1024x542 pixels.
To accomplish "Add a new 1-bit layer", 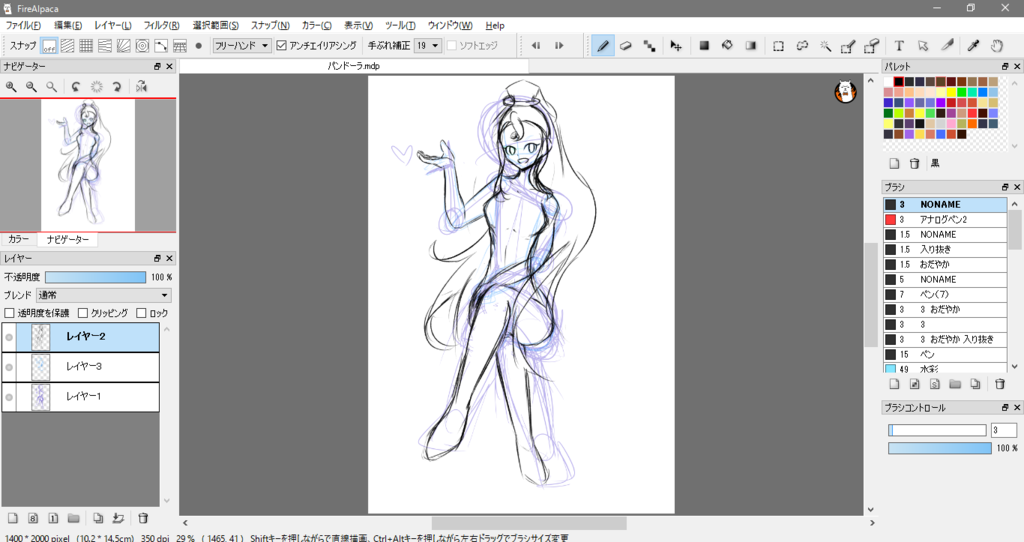I will pos(53,518).
